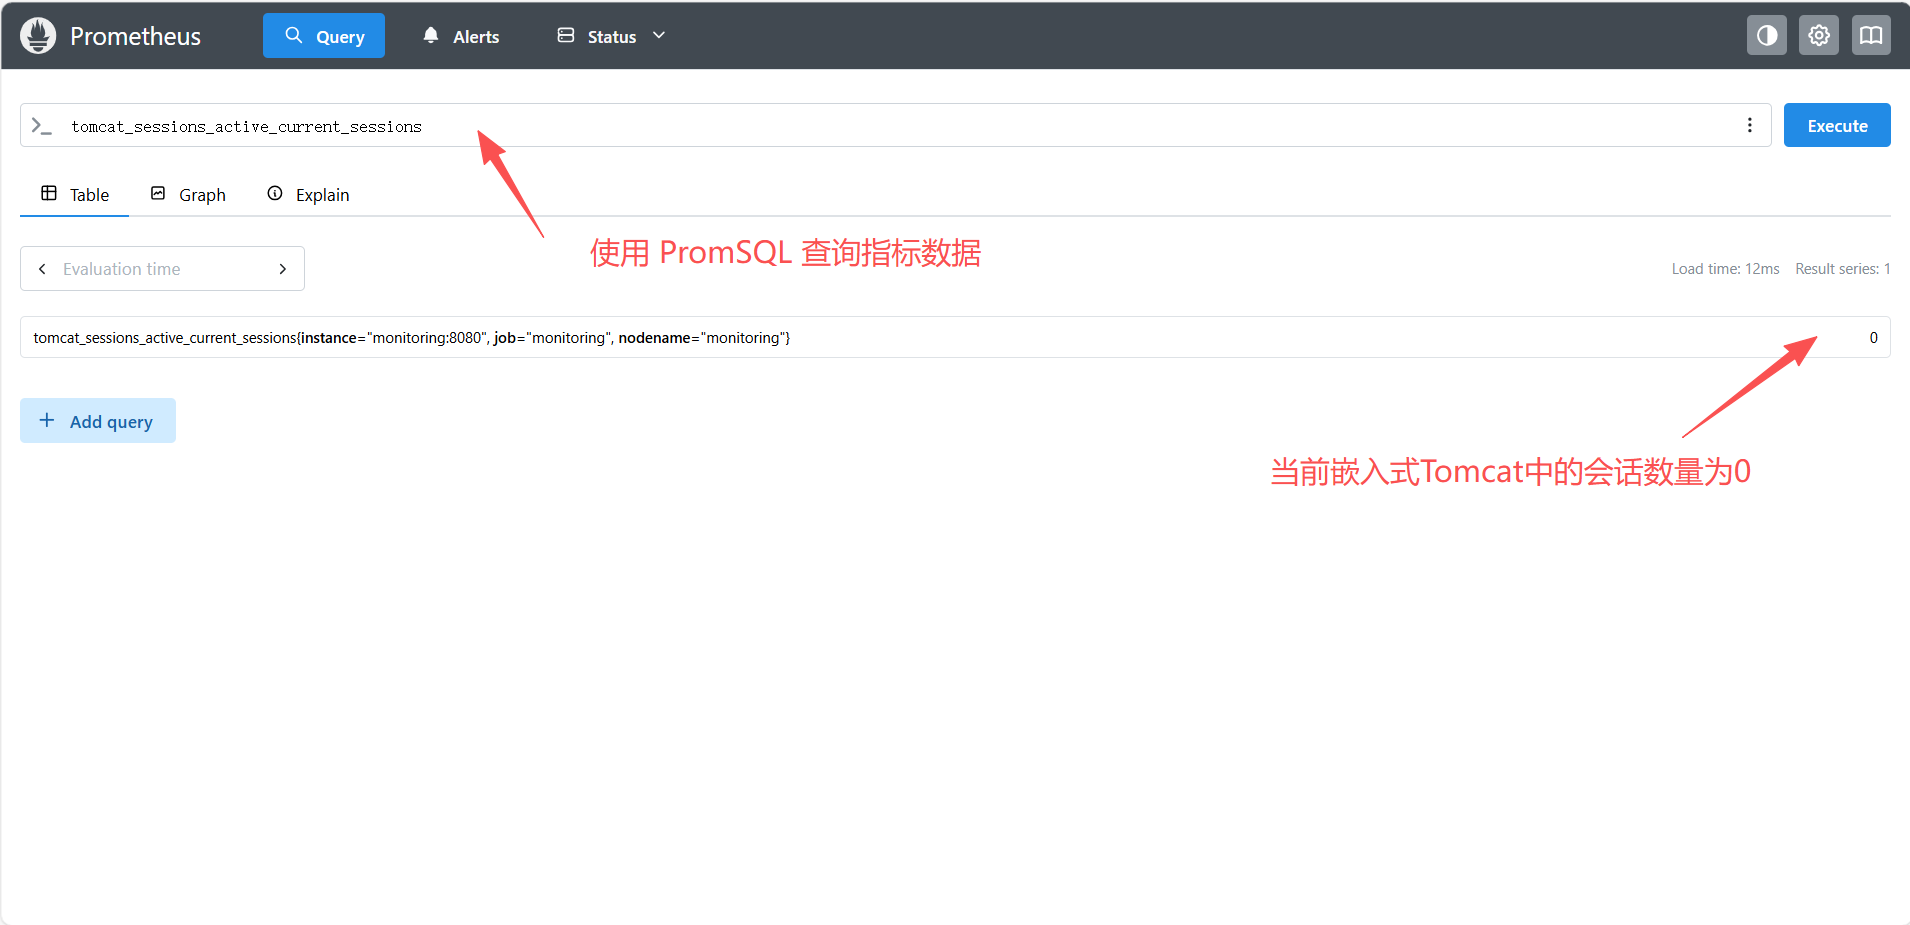Open the query options three-dot menu

click(1750, 125)
